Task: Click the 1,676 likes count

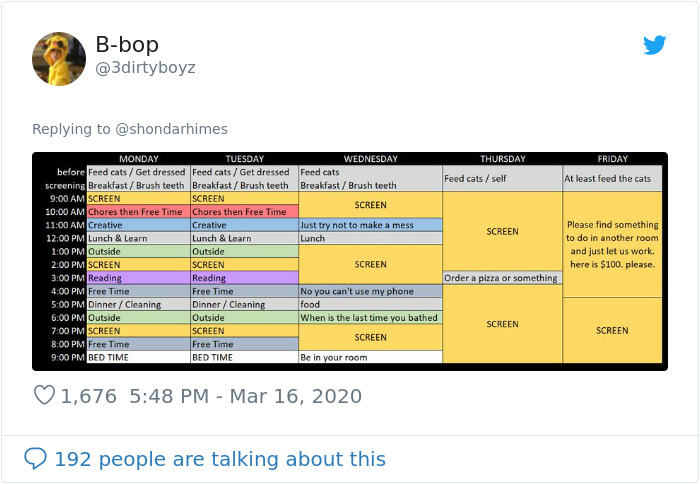Action: click(89, 396)
